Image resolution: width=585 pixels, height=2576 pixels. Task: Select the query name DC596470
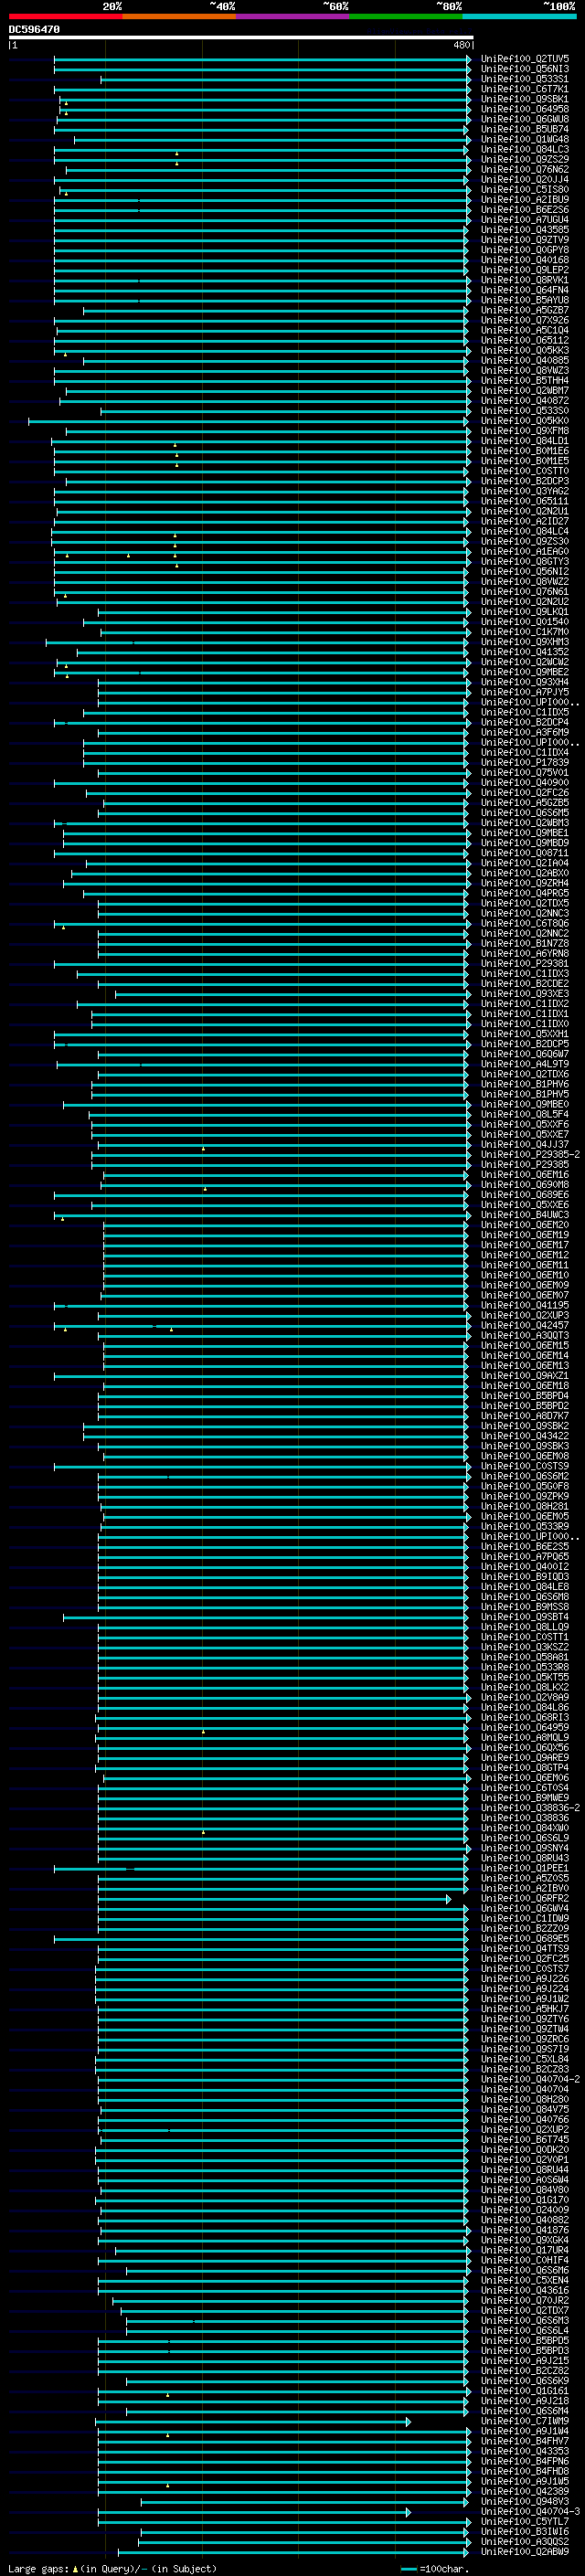coord(34,29)
